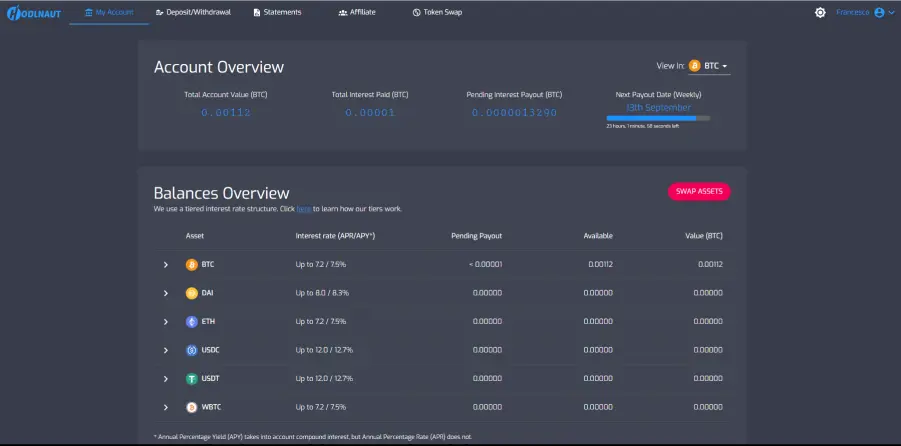Click USDC interest rate 'Up to 12.0 / 12.7%'
This screenshot has width=901, height=446.
[324, 350]
